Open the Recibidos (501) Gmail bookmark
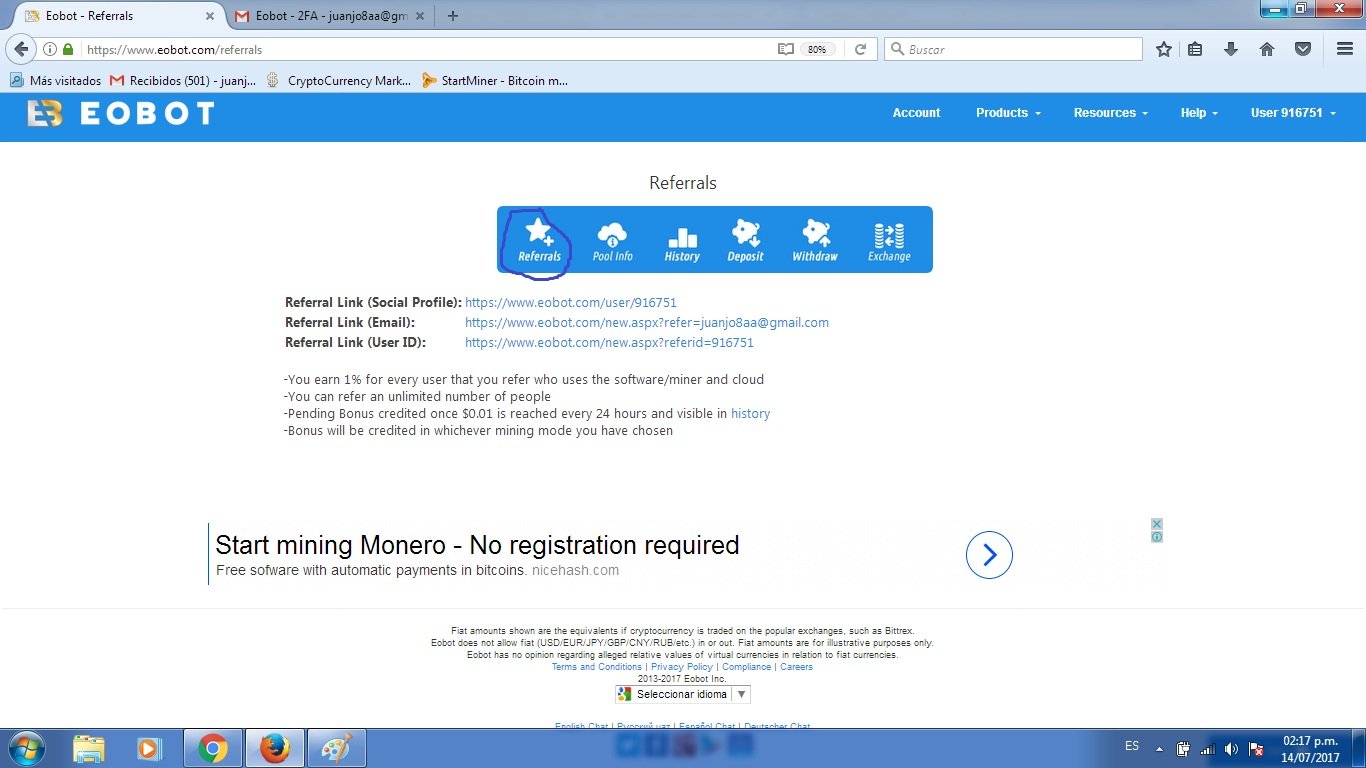Image resolution: width=1366 pixels, height=768 pixels. coord(183,81)
